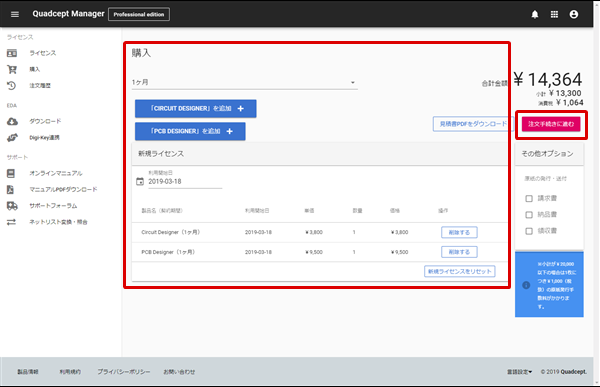The height and width of the screenshot is (387, 600).
Task: Add a PCB DESIGNER license
Action: click(x=190, y=131)
